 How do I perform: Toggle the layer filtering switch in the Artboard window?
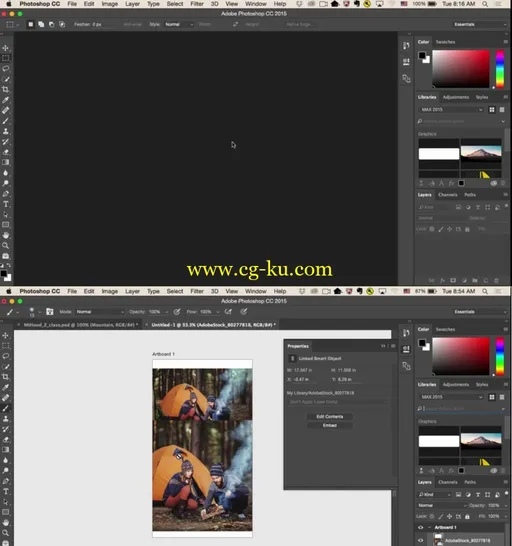(x=506, y=493)
